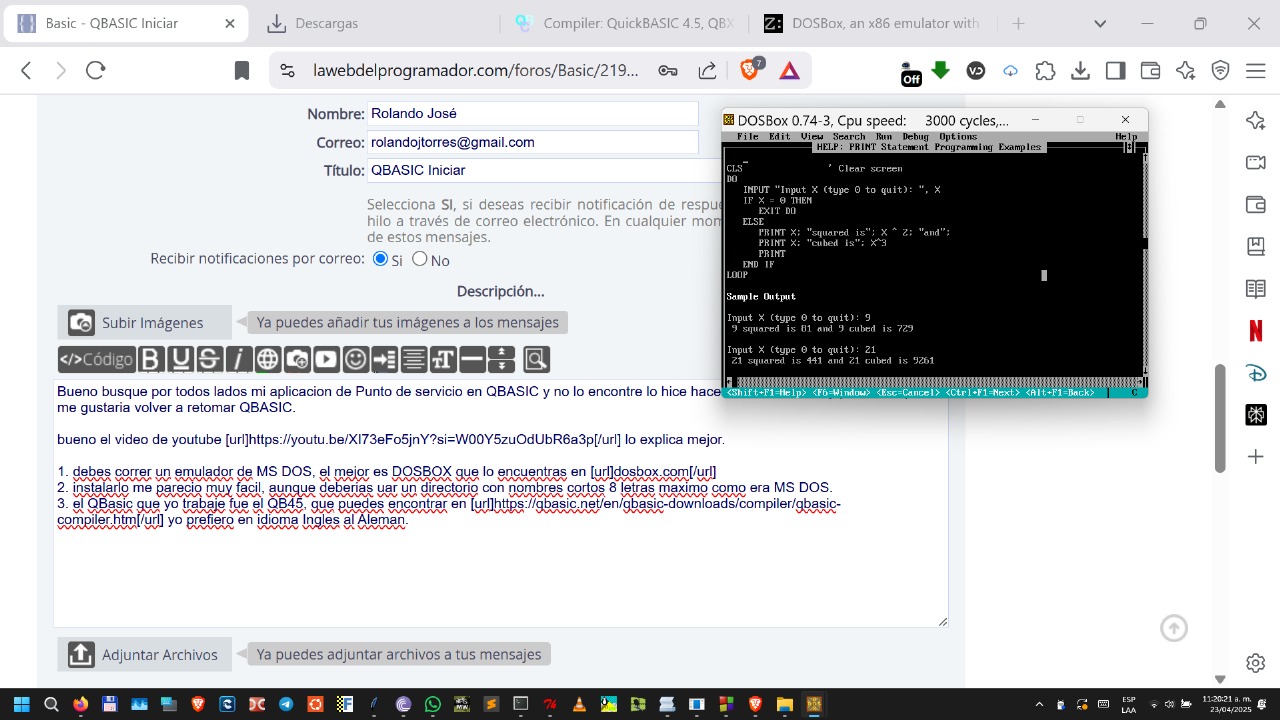Click Adjuntar Archivos button
The image size is (1280, 720).
pos(144,654)
